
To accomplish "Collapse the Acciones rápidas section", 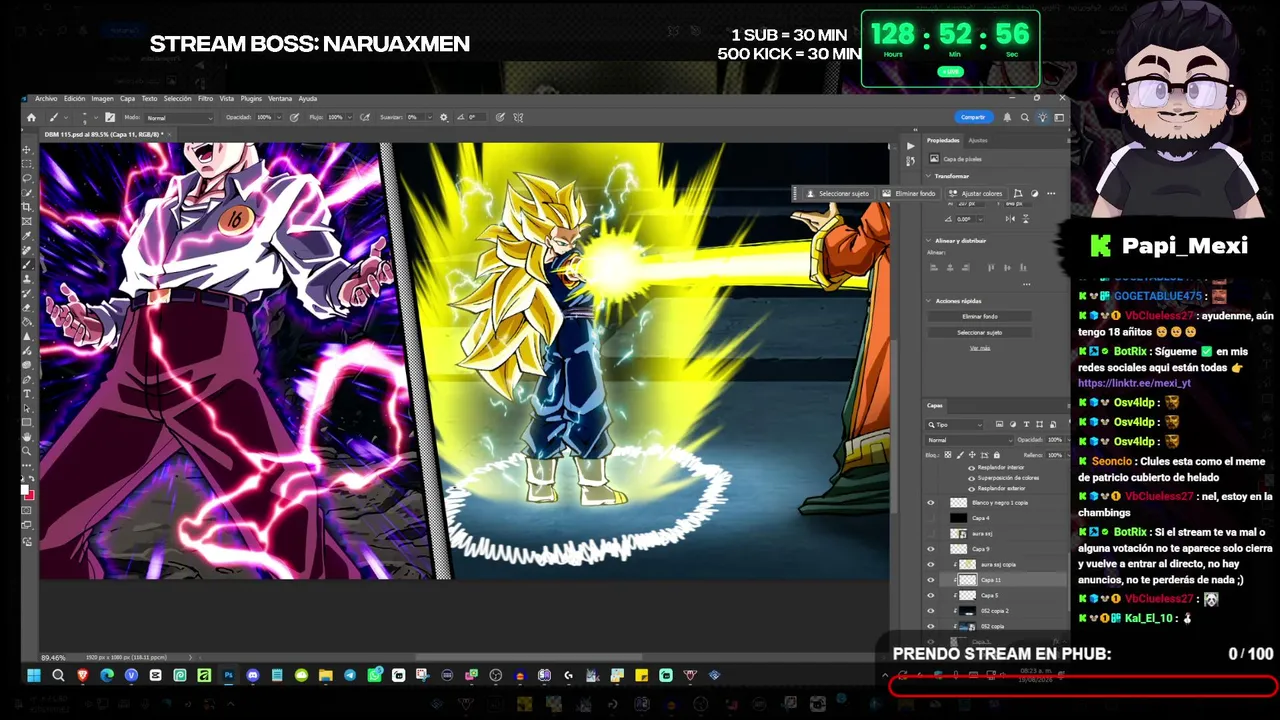I will pyautogui.click(x=928, y=301).
